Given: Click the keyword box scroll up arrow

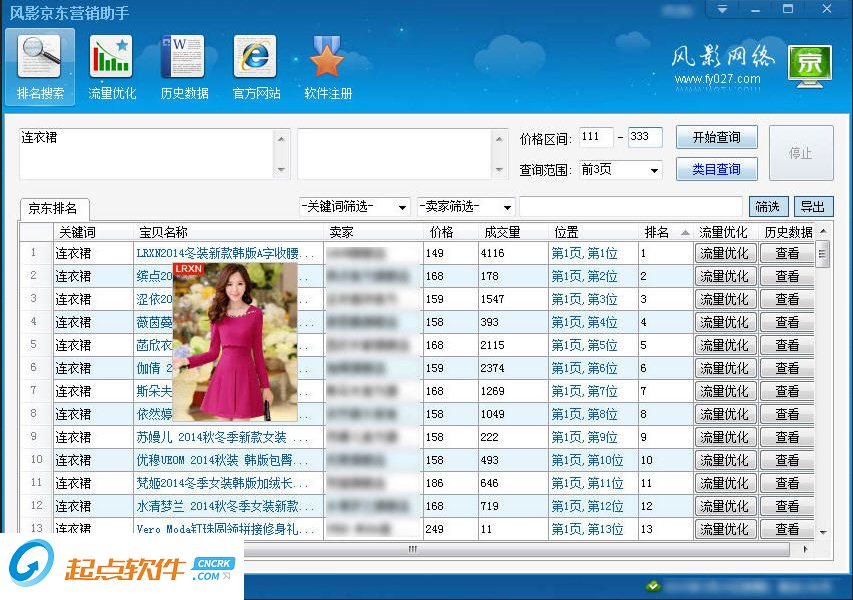Looking at the screenshot, I should pos(281,139).
